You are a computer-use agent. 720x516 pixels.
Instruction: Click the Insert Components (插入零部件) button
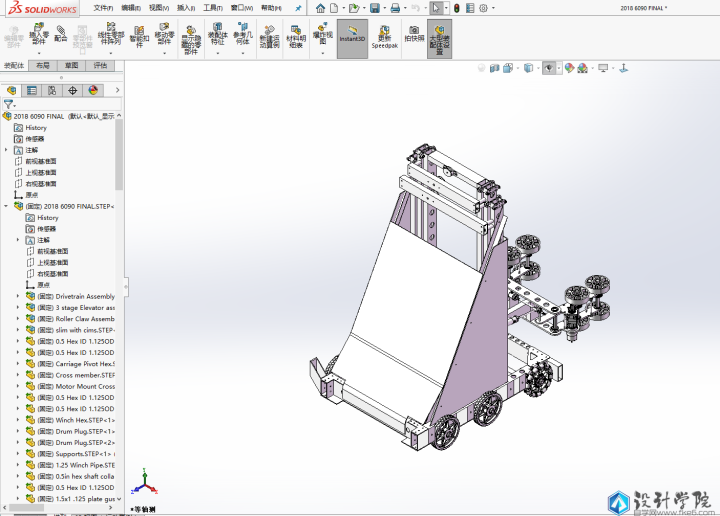point(38,33)
